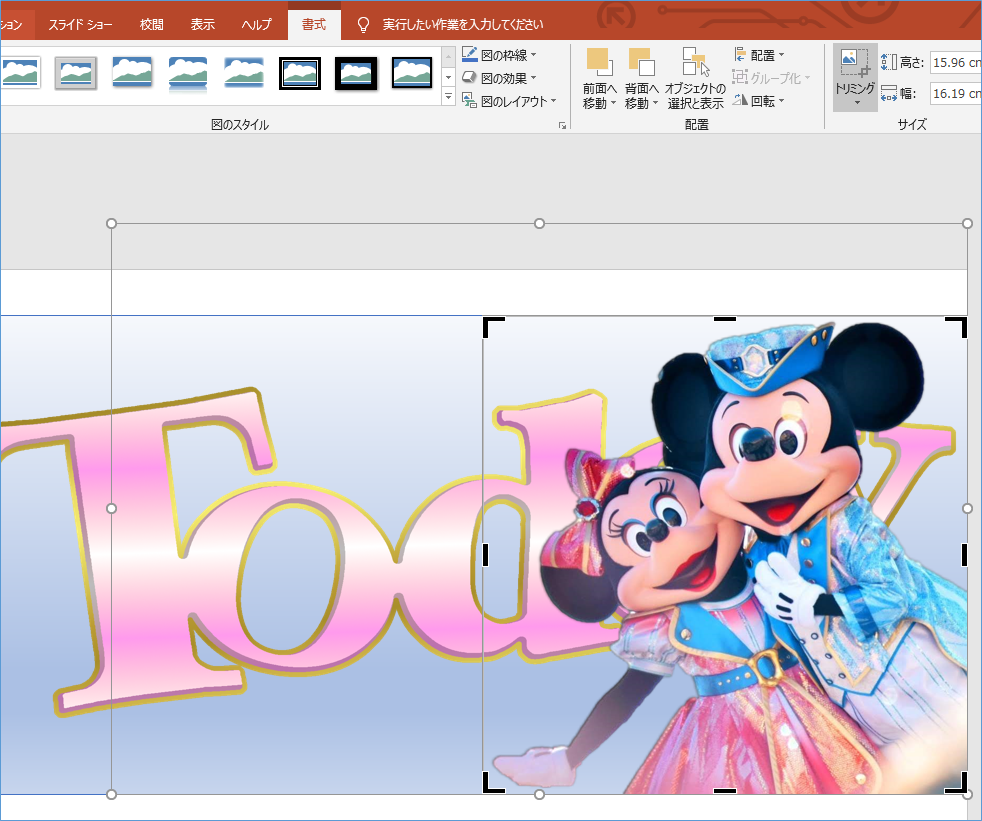Screen dimensions: 982x821
Task: Click the トリミング crop icon
Action: (855, 63)
